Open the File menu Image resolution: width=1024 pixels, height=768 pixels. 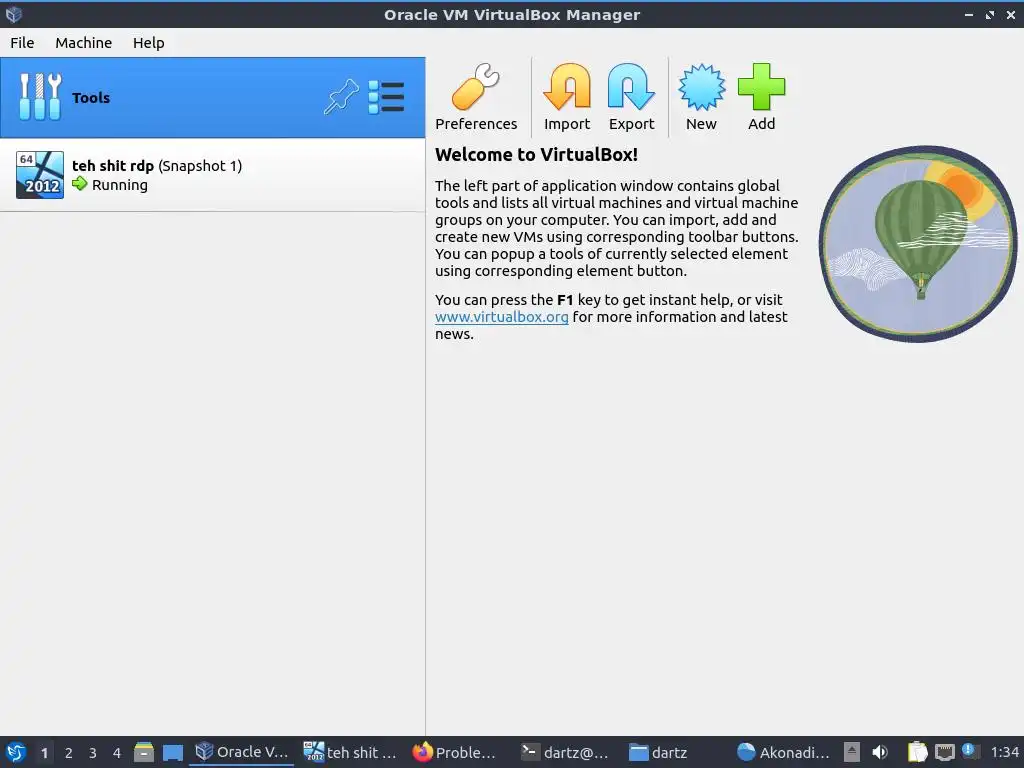pyautogui.click(x=22, y=42)
